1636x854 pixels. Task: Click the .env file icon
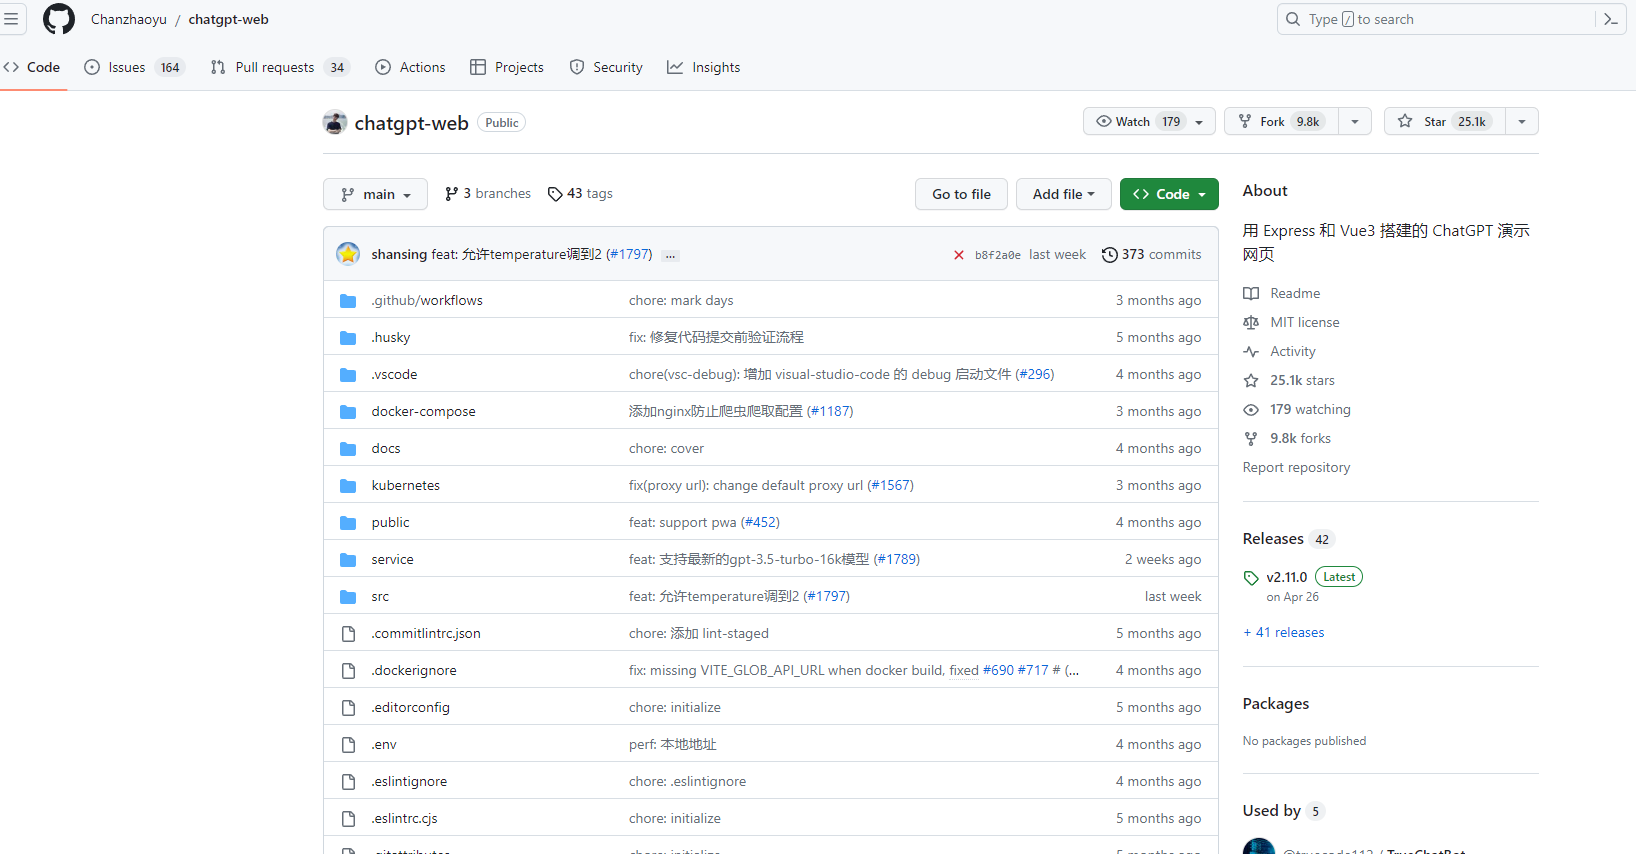pyautogui.click(x=348, y=745)
